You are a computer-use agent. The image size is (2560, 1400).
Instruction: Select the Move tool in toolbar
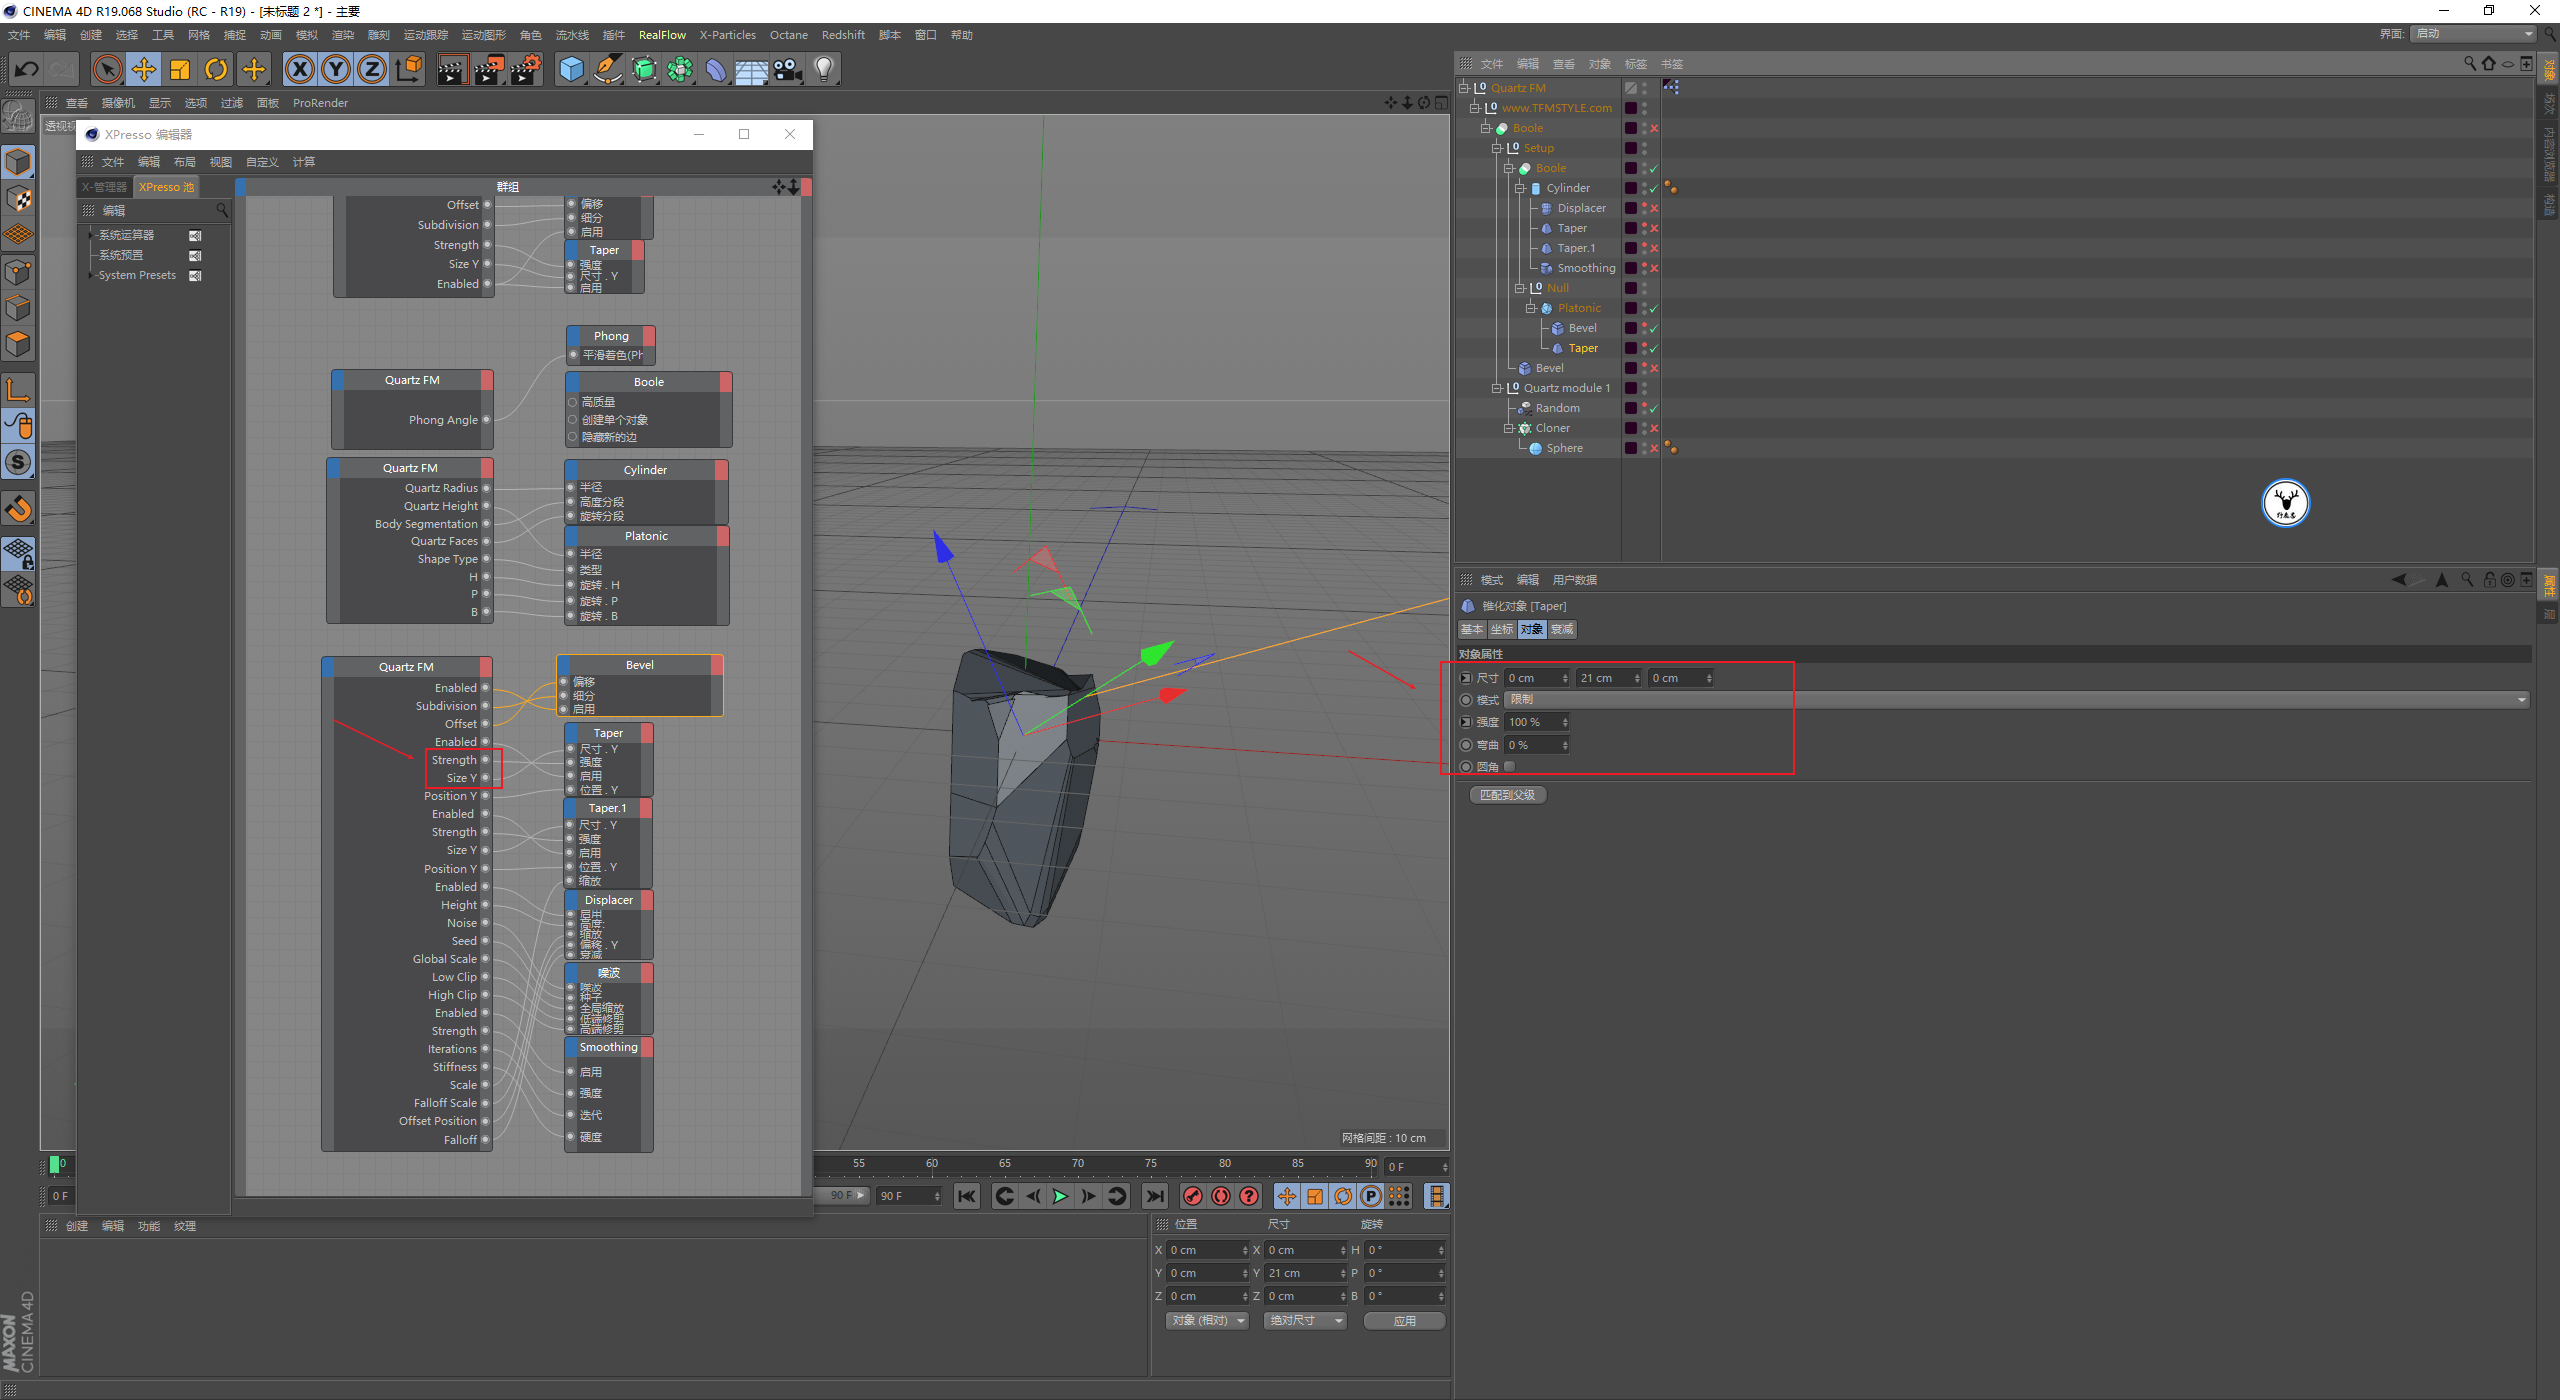[147, 69]
